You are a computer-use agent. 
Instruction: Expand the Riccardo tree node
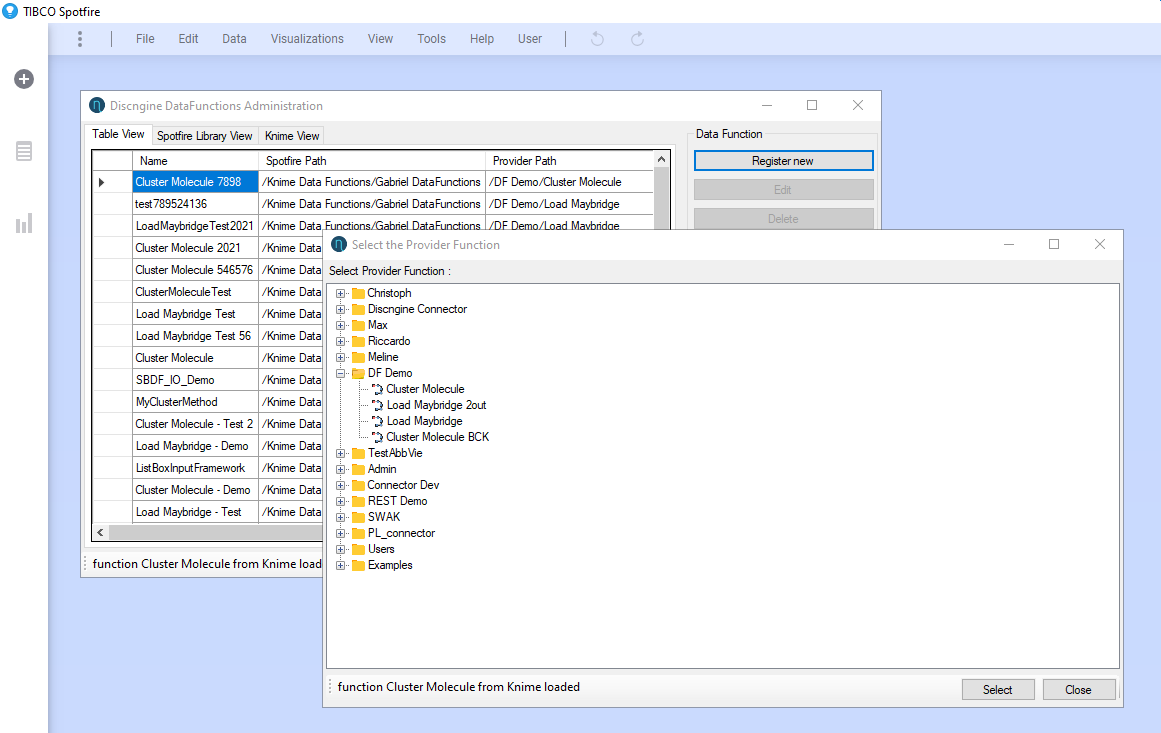pos(341,341)
